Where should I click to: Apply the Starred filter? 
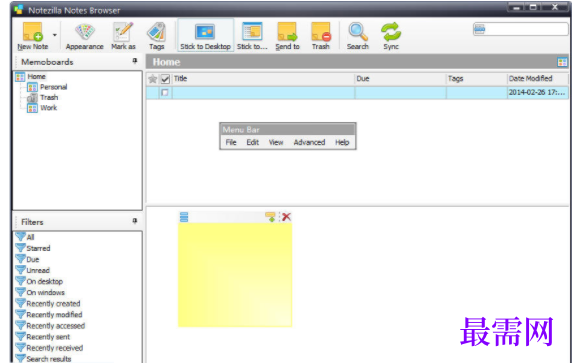click(x=33, y=248)
